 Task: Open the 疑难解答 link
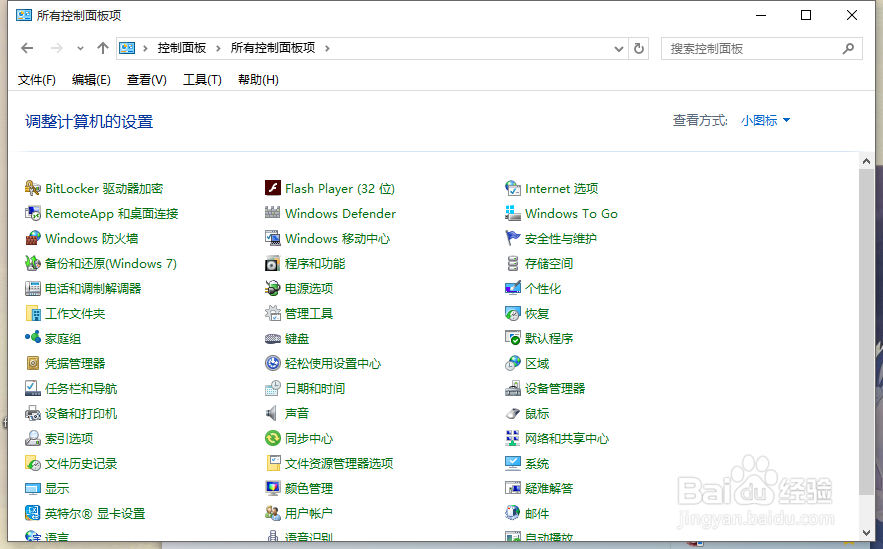(549, 488)
